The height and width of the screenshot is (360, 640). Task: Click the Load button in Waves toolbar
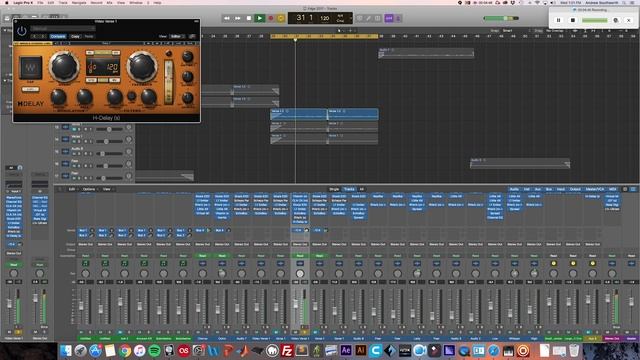pos(178,43)
